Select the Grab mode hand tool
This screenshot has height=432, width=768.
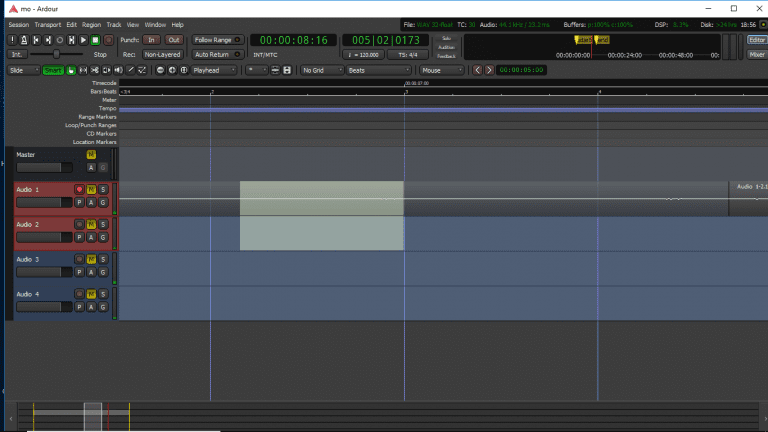pyautogui.click(x=71, y=70)
